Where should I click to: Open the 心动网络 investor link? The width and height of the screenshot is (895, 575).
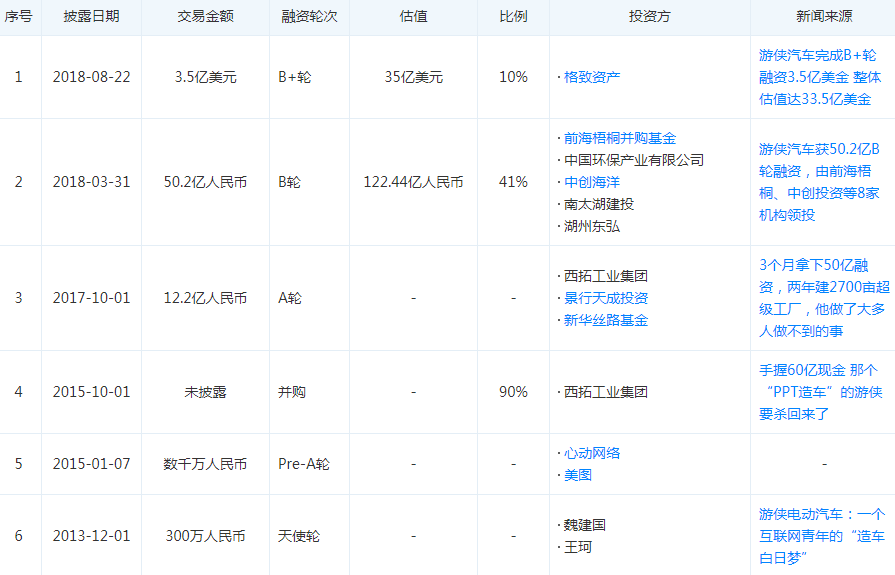pyautogui.click(x=592, y=453)
